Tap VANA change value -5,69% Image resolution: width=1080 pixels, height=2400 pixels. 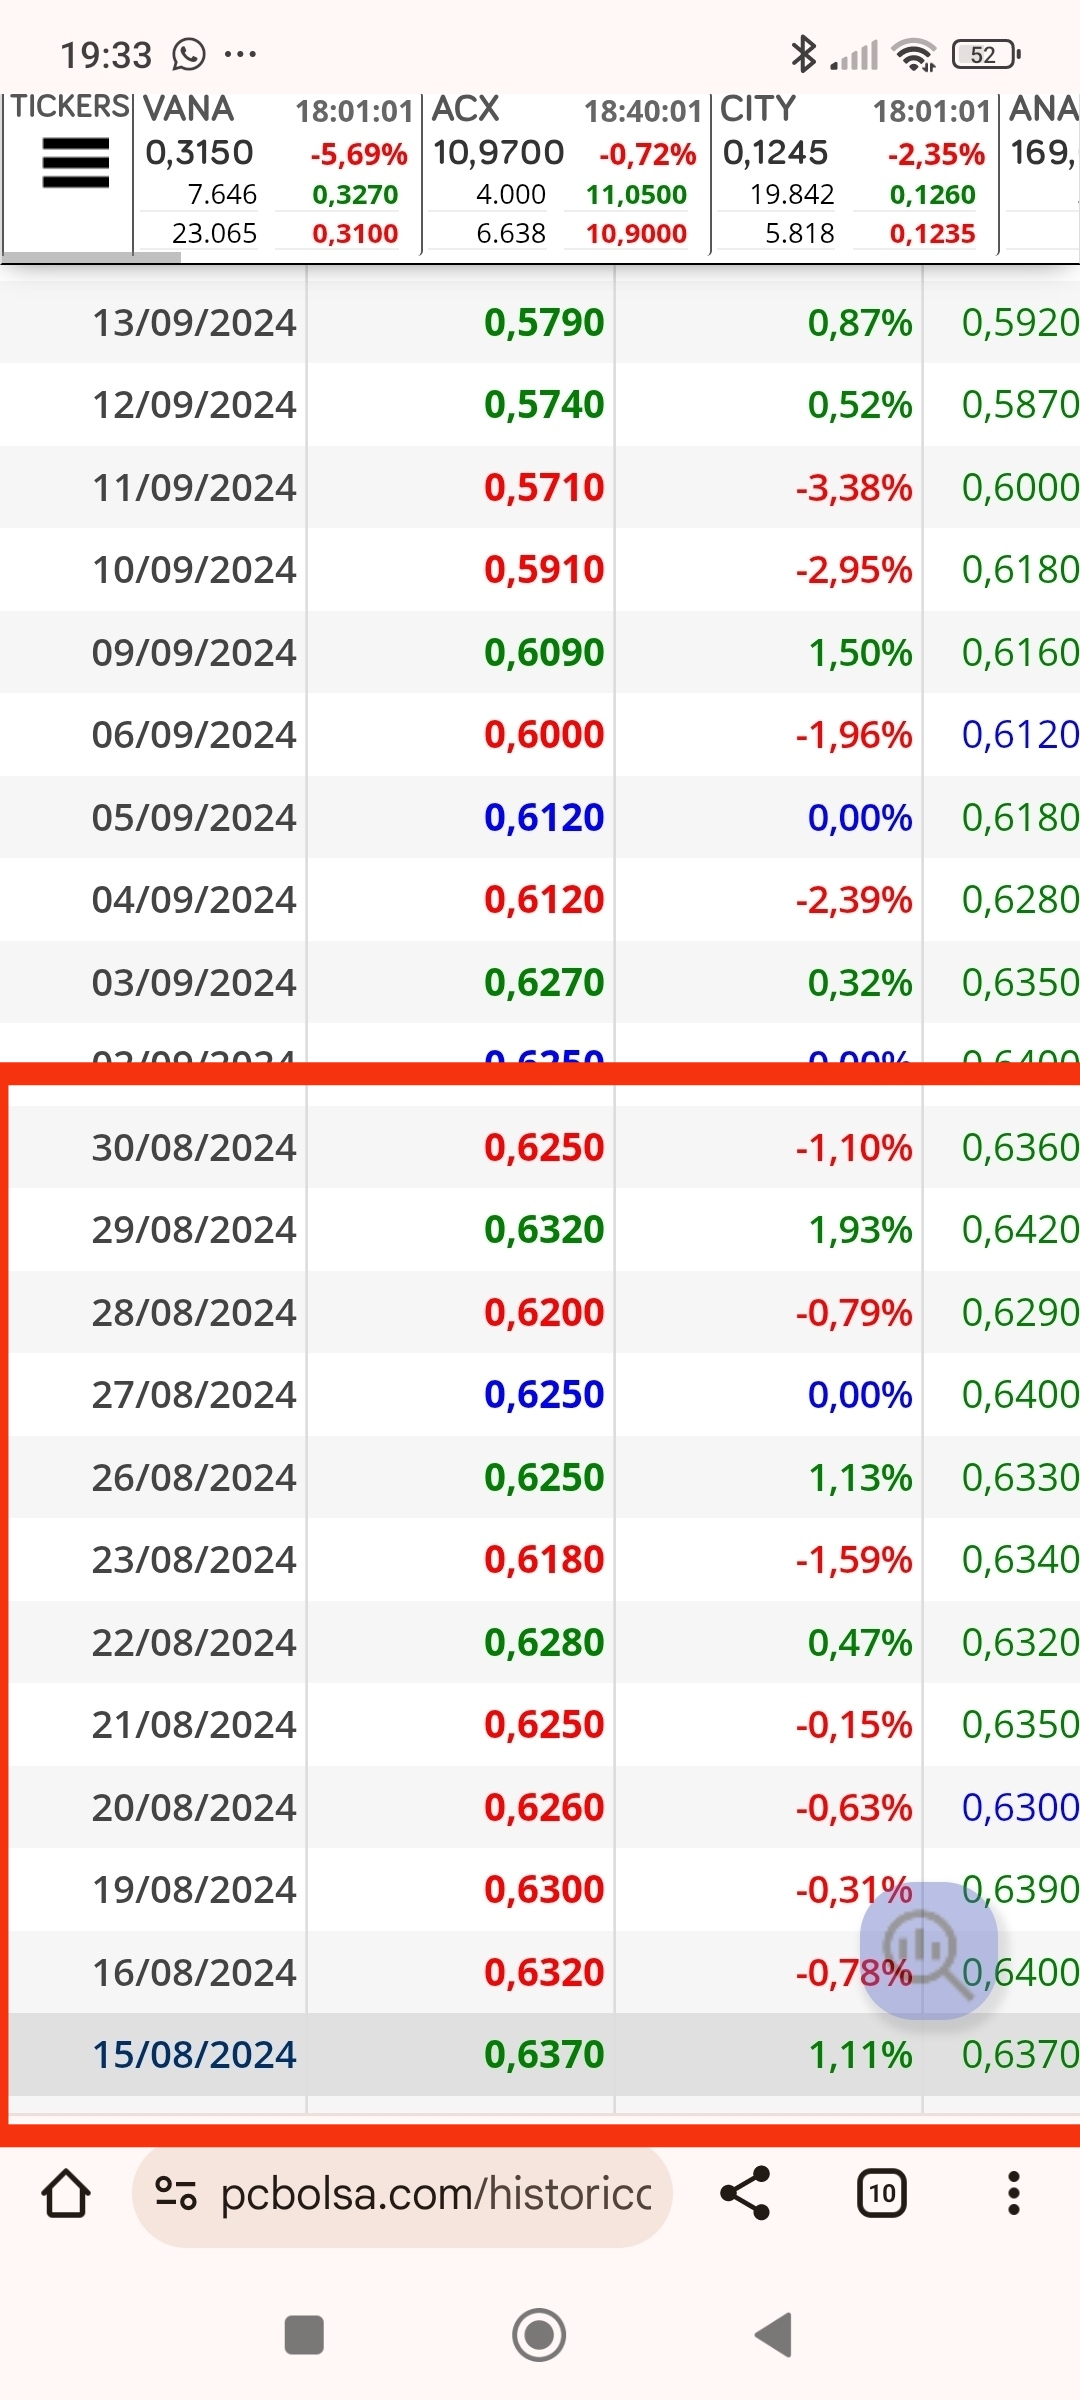click(x=358, y=154)
